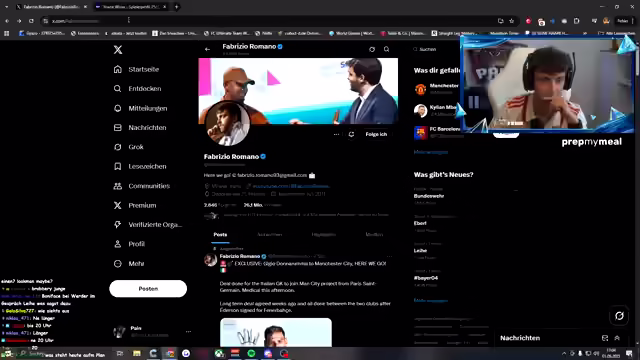
Task: Open the Leihe trend
Action: [x=420, y=251]
